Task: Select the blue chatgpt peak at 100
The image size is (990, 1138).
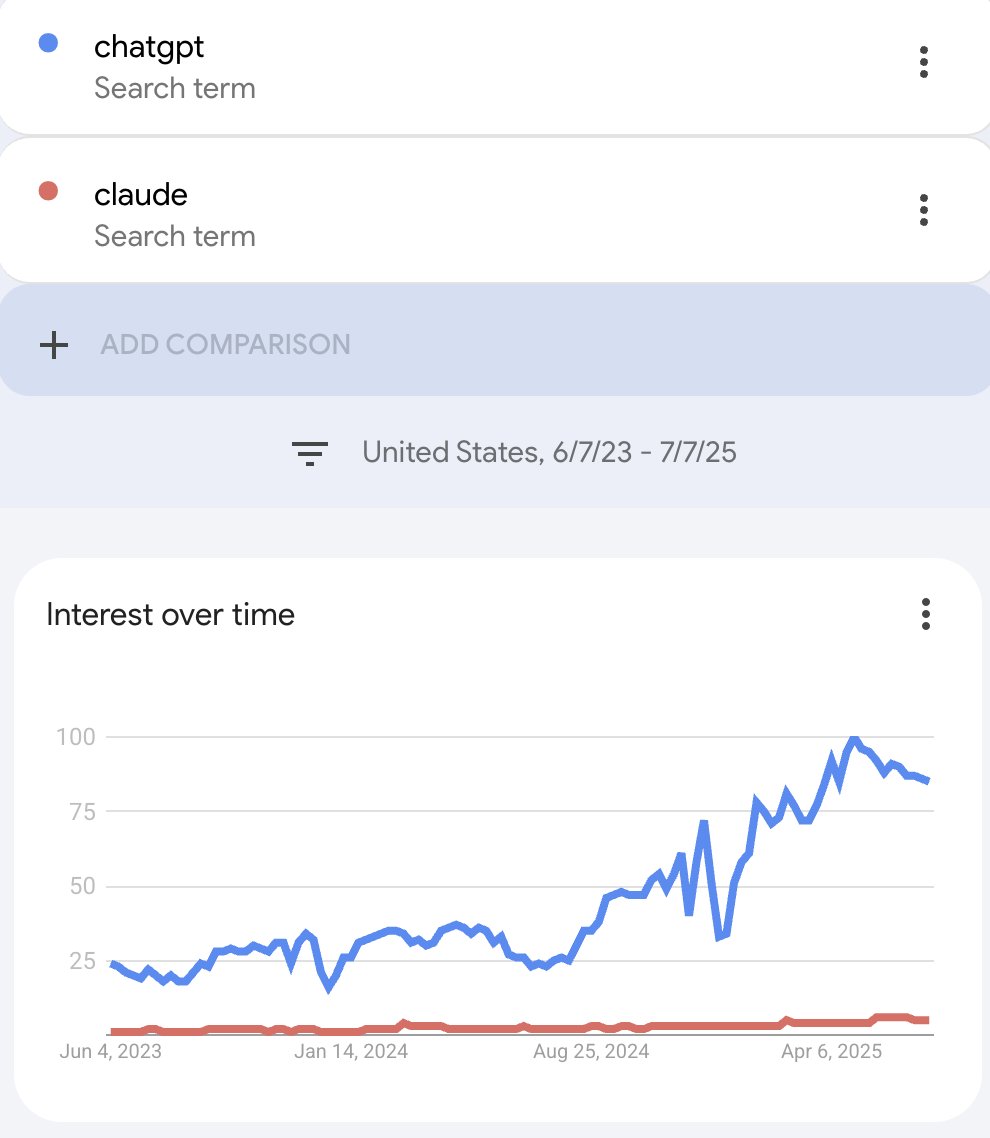Action: pos(854,739)
